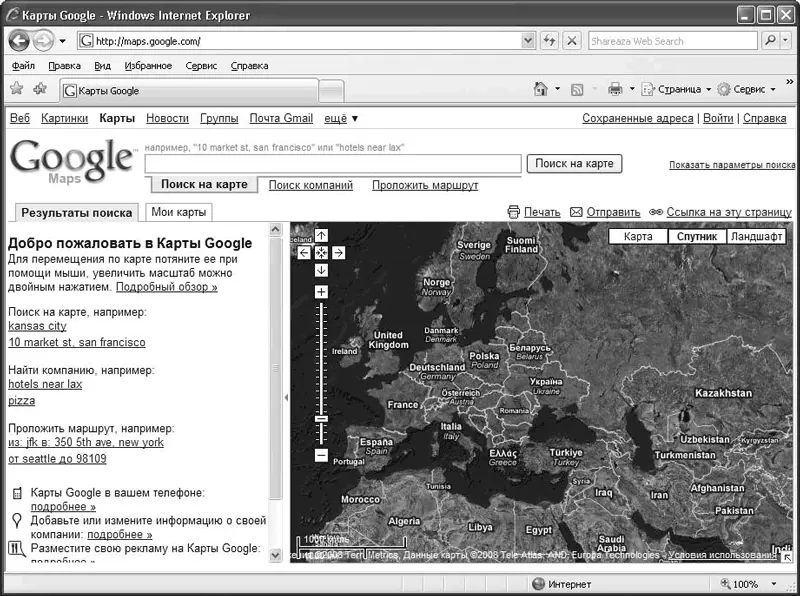Refresh the page using the refresh icon

click(549, 41)
